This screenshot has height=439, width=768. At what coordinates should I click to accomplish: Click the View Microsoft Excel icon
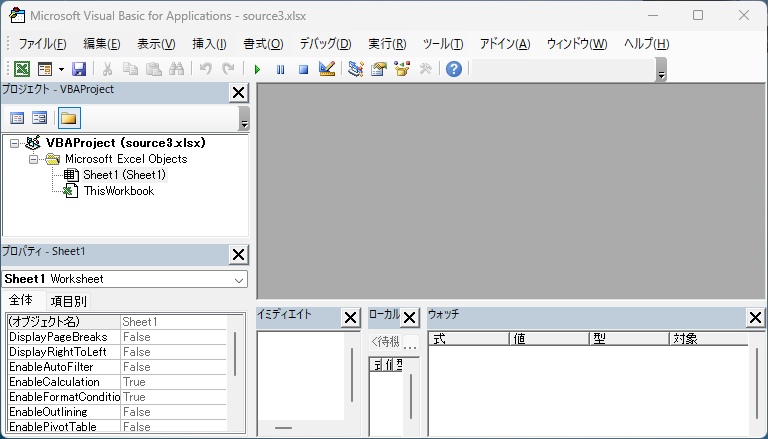tap(20, 69)
